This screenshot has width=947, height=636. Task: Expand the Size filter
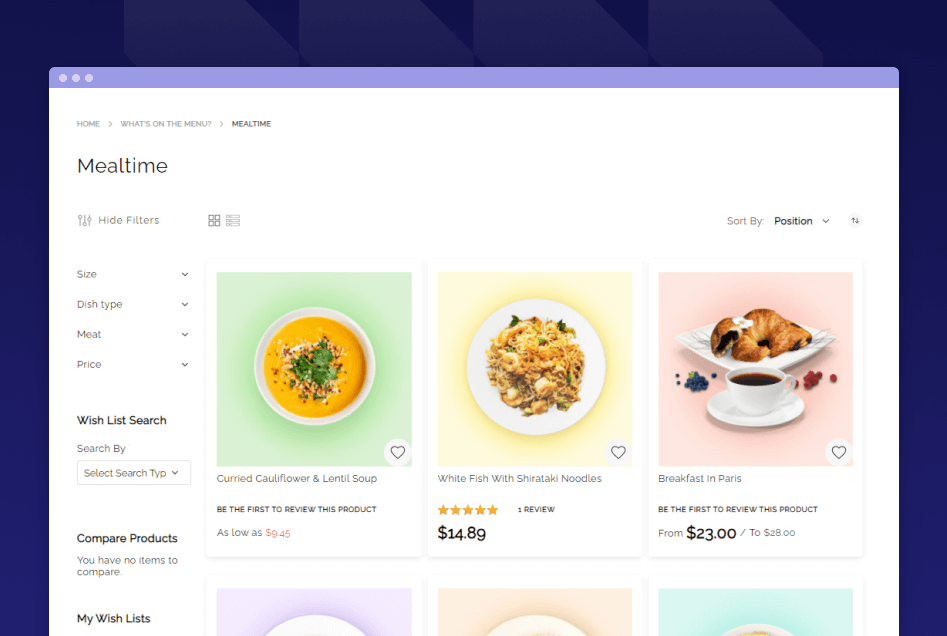click(x=133, y=274)
